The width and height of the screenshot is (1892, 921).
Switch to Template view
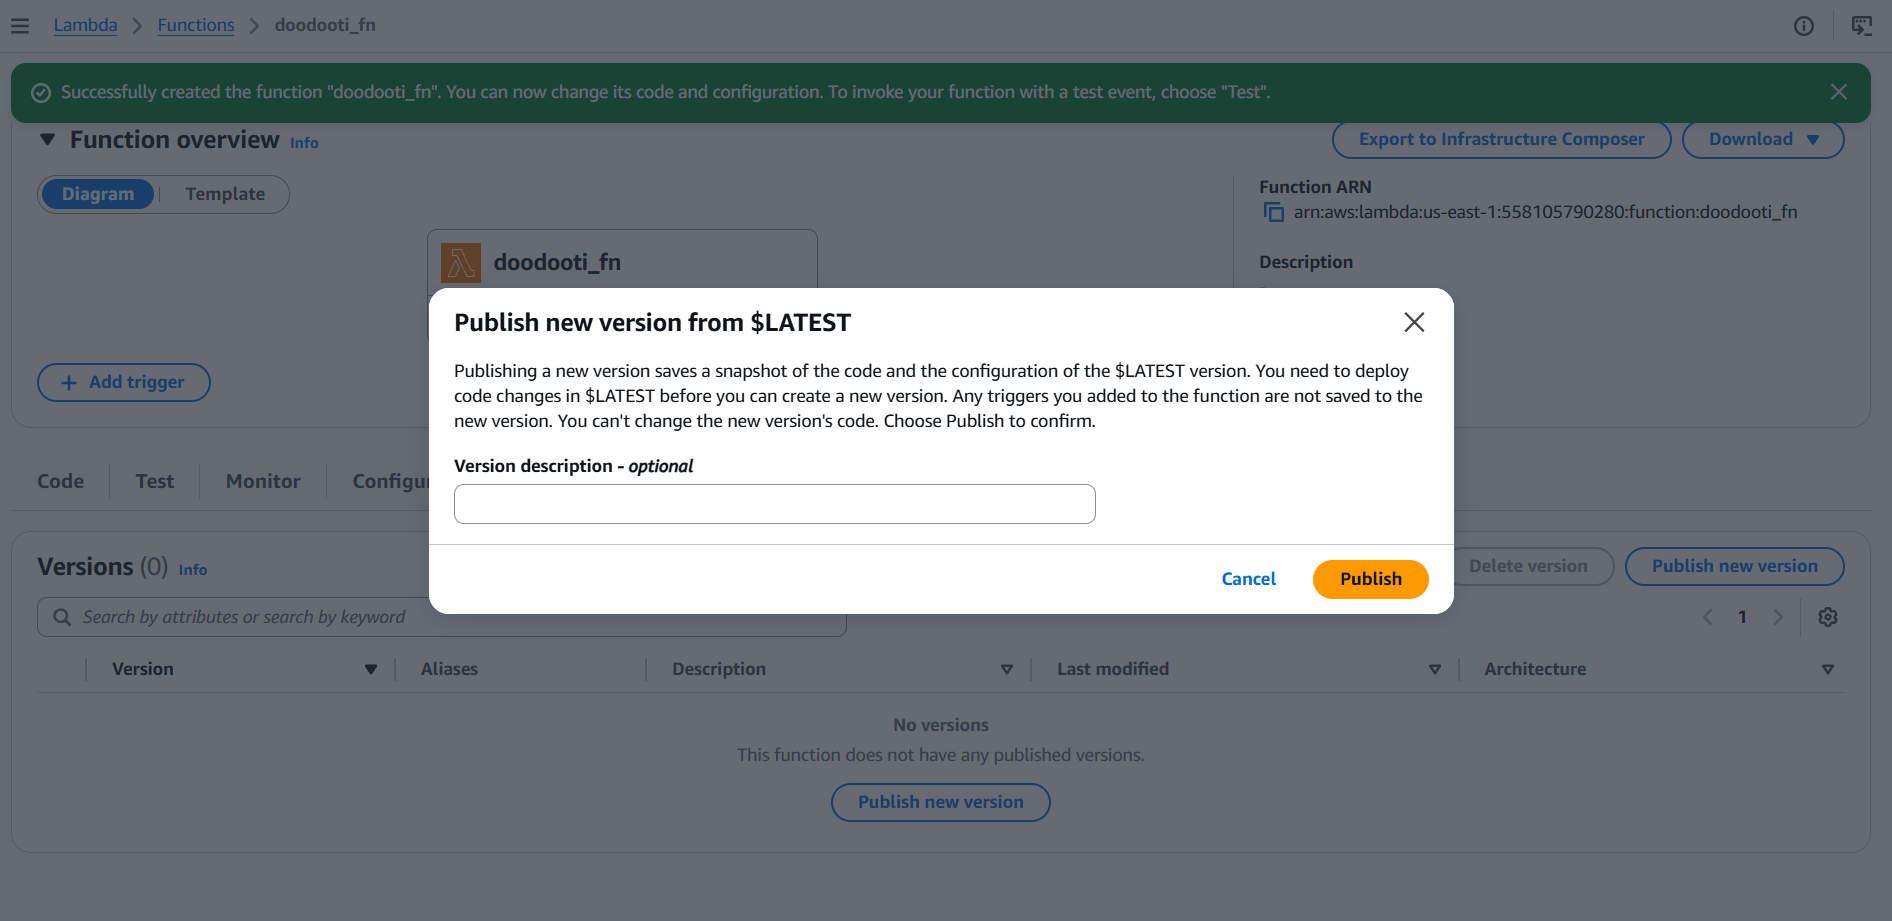click(225, 194)
